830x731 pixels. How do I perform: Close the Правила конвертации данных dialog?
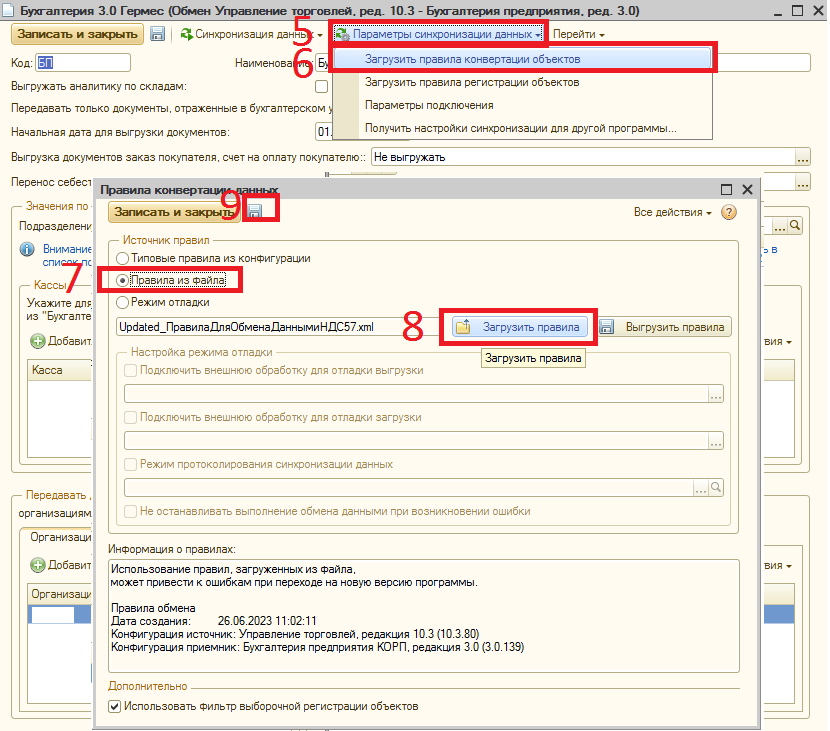747,189
